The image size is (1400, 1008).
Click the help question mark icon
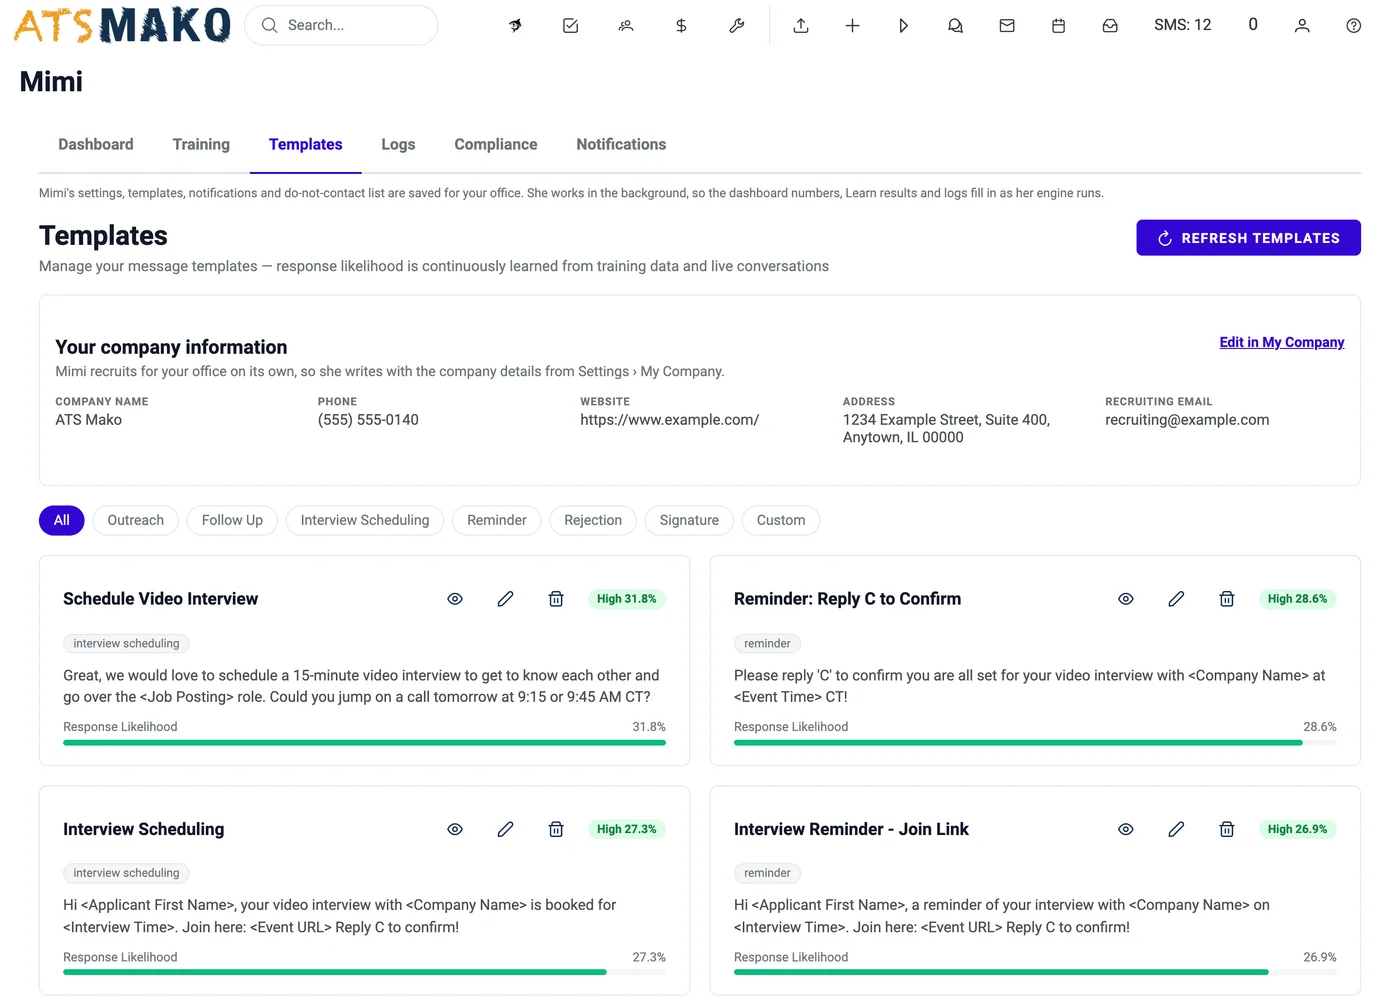pos(1354,26)
